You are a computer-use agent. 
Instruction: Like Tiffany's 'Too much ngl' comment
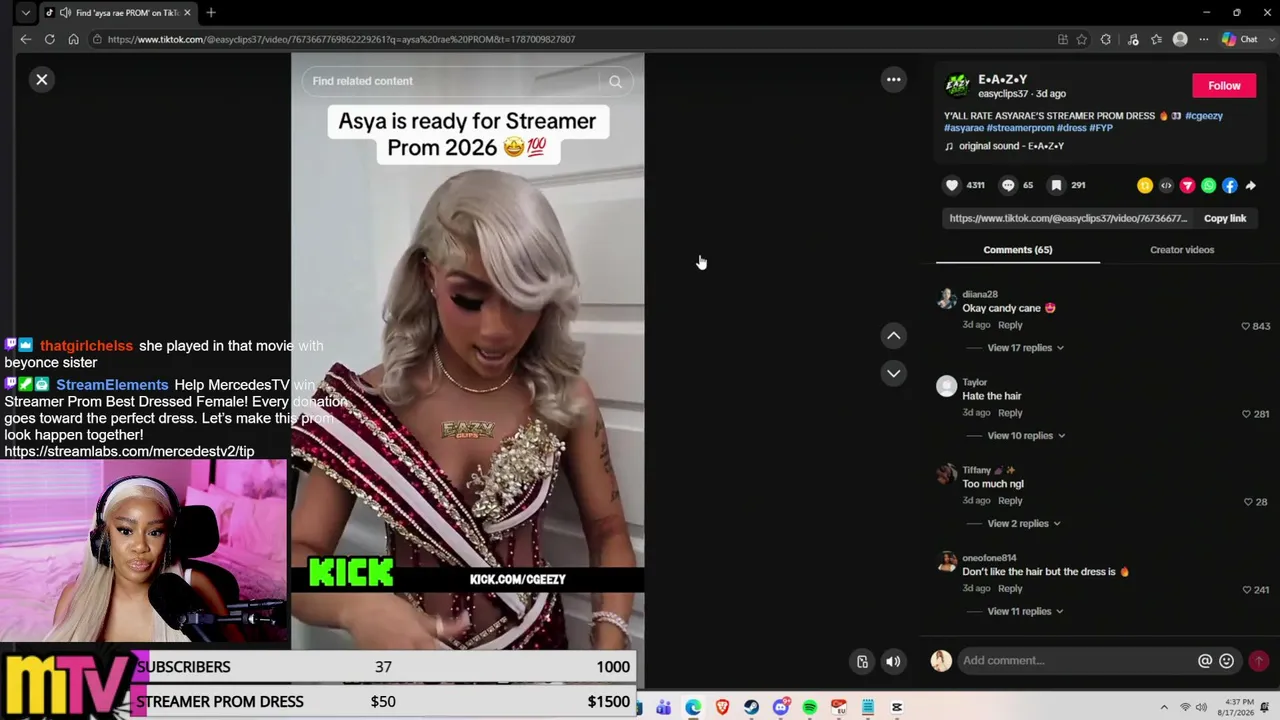click(x=1248, y=502)
